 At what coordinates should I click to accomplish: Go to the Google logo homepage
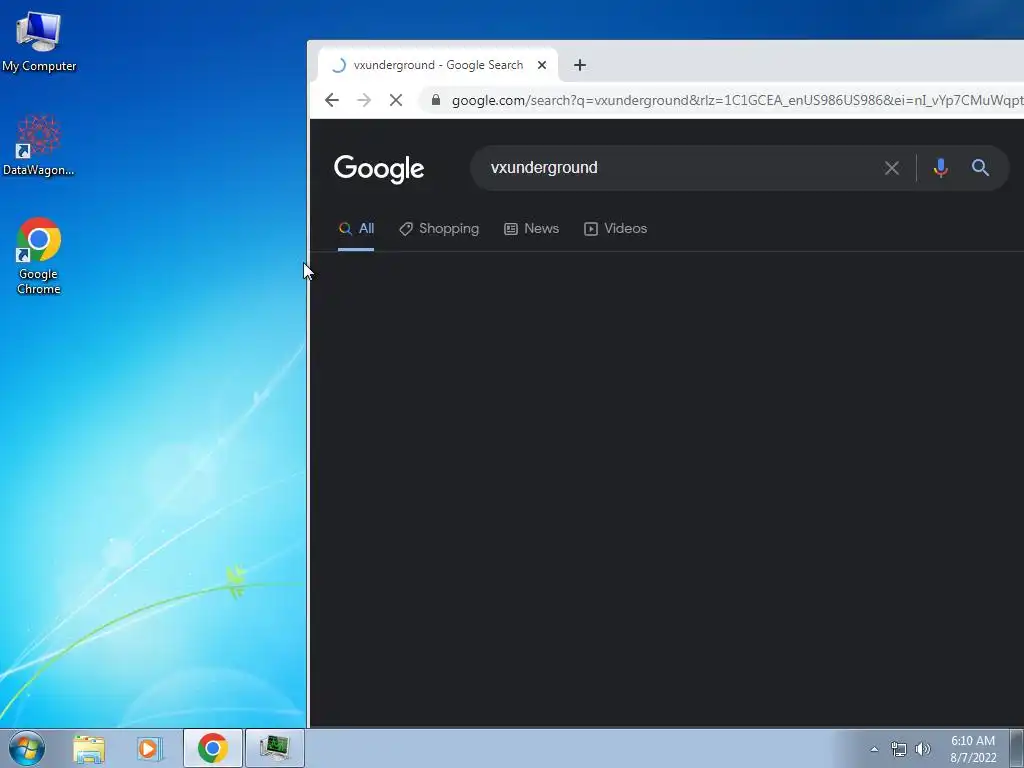(x=379, y=168)
